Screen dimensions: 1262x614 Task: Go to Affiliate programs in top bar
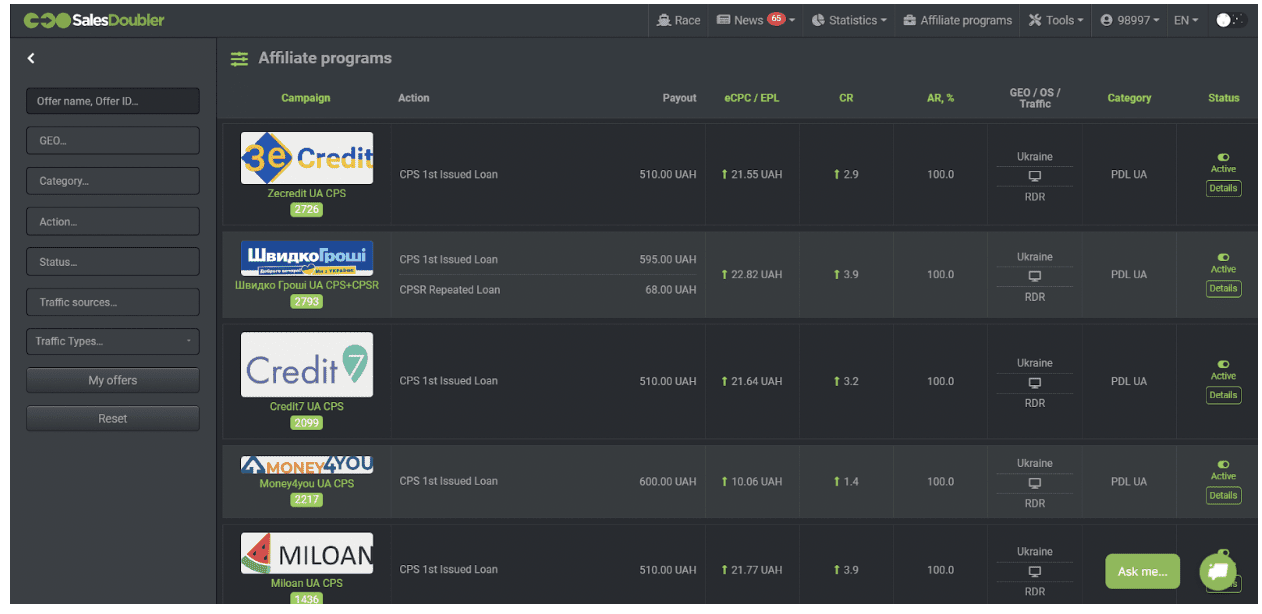[958, 20]
